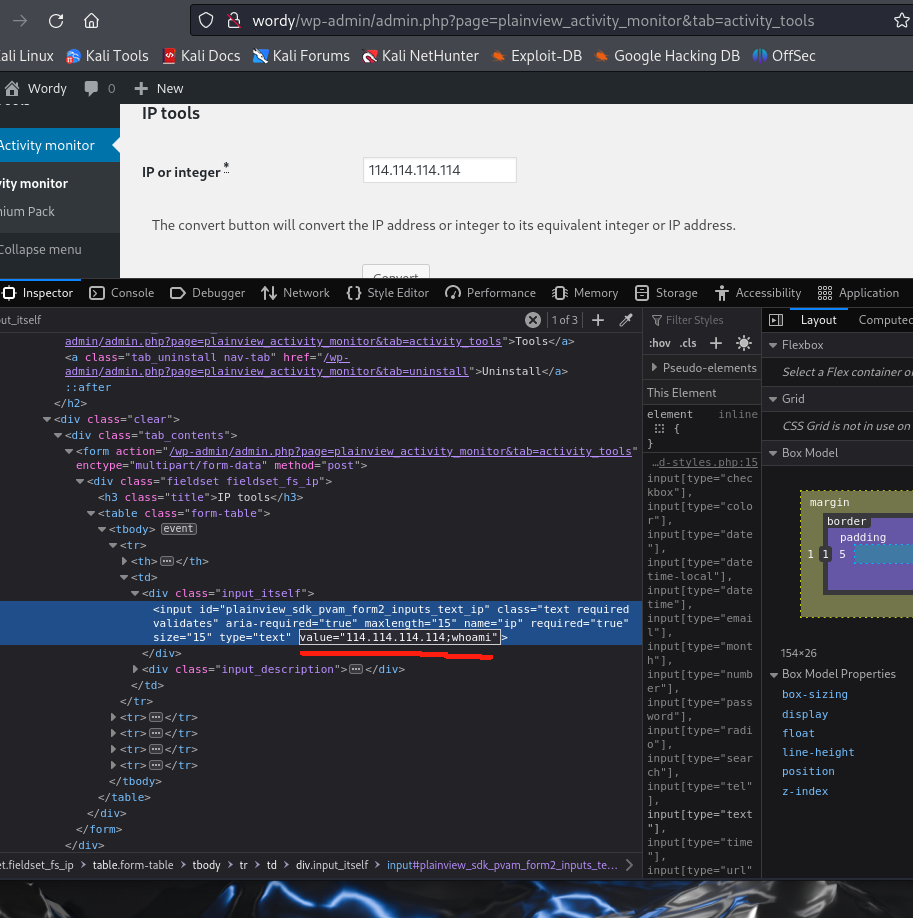Viewport: 913px width, 918px height.
Task: Collapse the div class="clear" node
Action: coord(47,419)
